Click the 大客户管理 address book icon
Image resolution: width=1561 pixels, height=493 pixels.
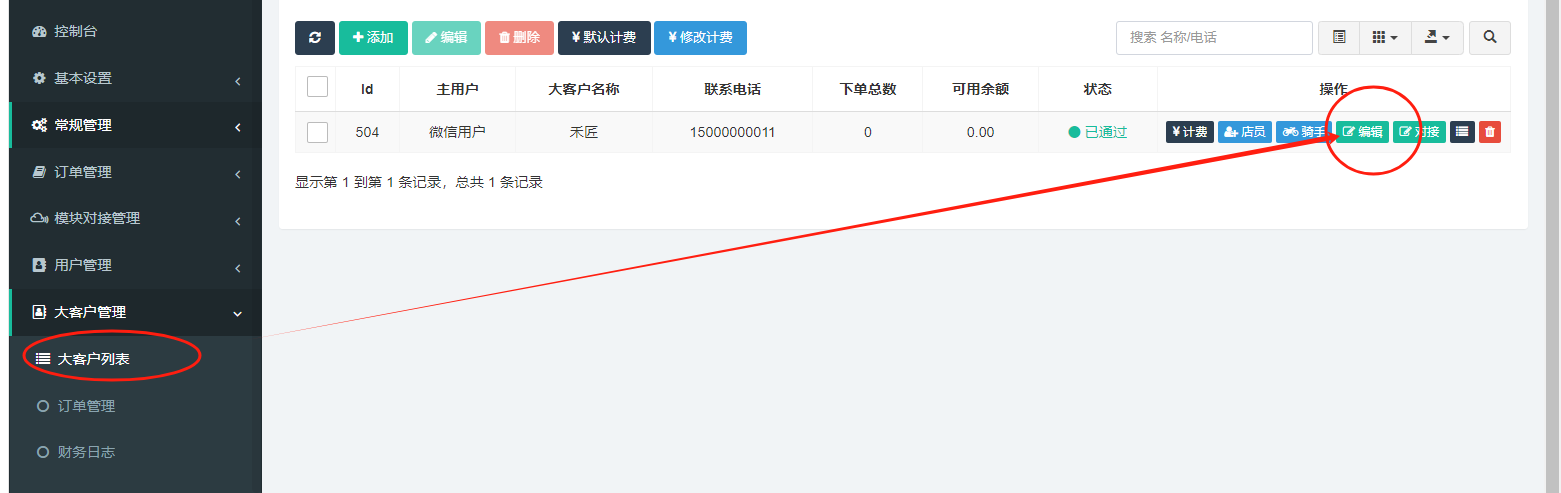(39, 312)
